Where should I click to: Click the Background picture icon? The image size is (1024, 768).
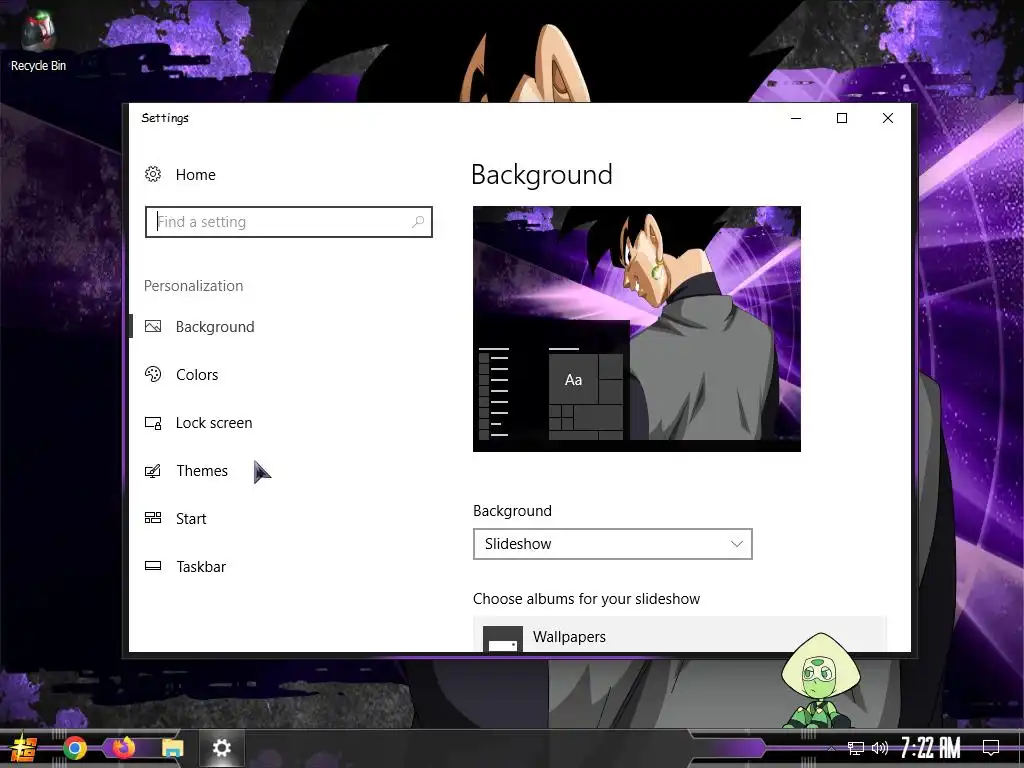point(153,327)
